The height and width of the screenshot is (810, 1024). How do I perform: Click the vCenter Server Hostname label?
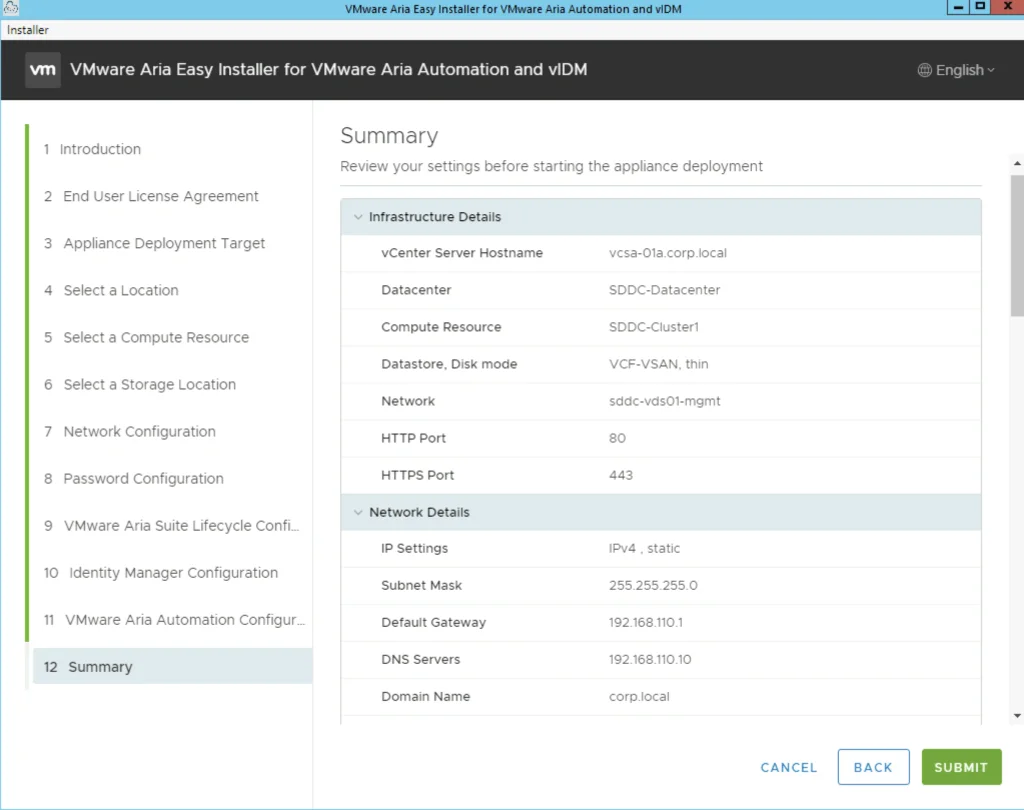pyautogui.click(x=462, y=253)
